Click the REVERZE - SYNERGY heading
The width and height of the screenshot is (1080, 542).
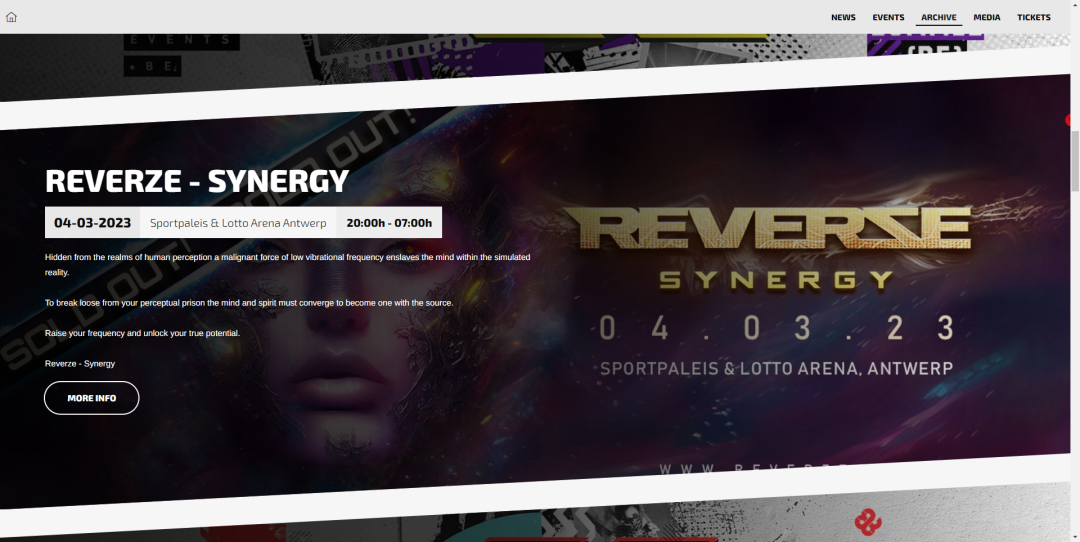197,181
